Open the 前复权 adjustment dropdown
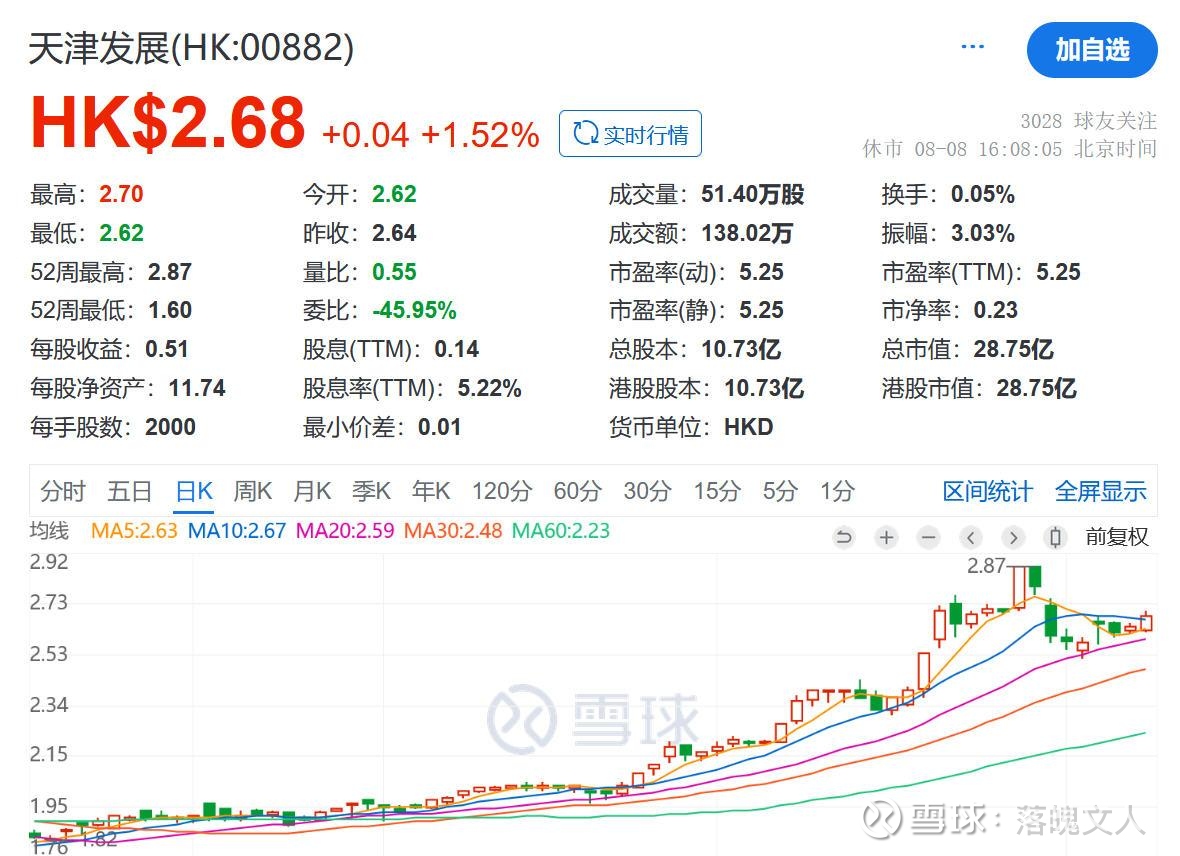The height and width of the screenshot is (856, 1180). 1116,537
